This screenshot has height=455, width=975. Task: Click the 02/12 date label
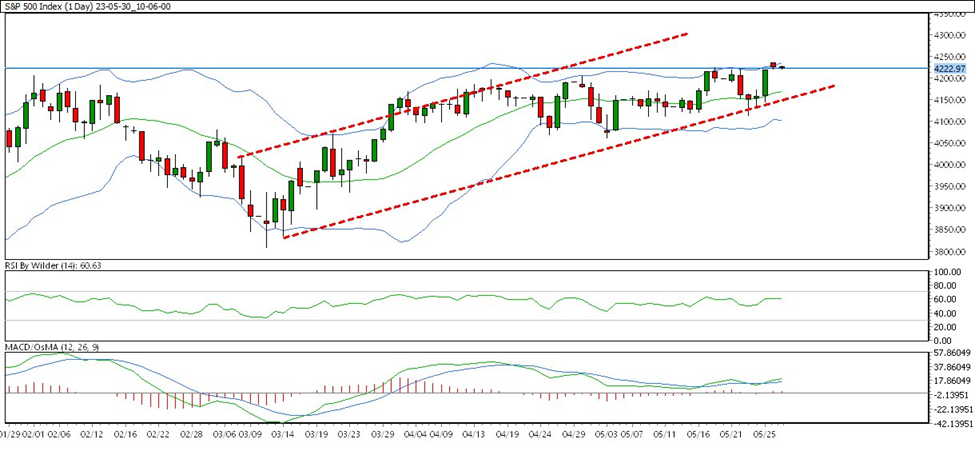click(91, 435)
